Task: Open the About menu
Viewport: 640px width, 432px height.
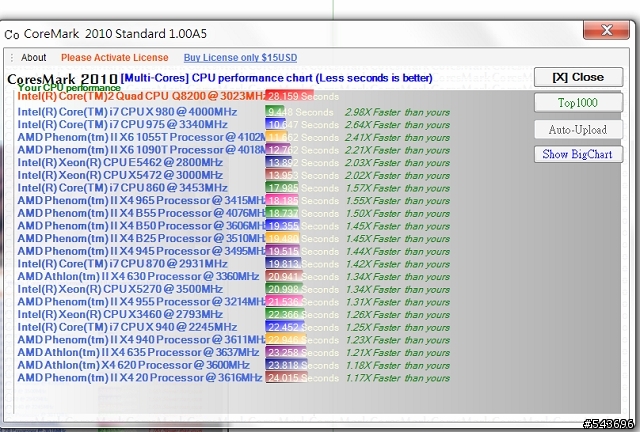Action: pos(33,58)
